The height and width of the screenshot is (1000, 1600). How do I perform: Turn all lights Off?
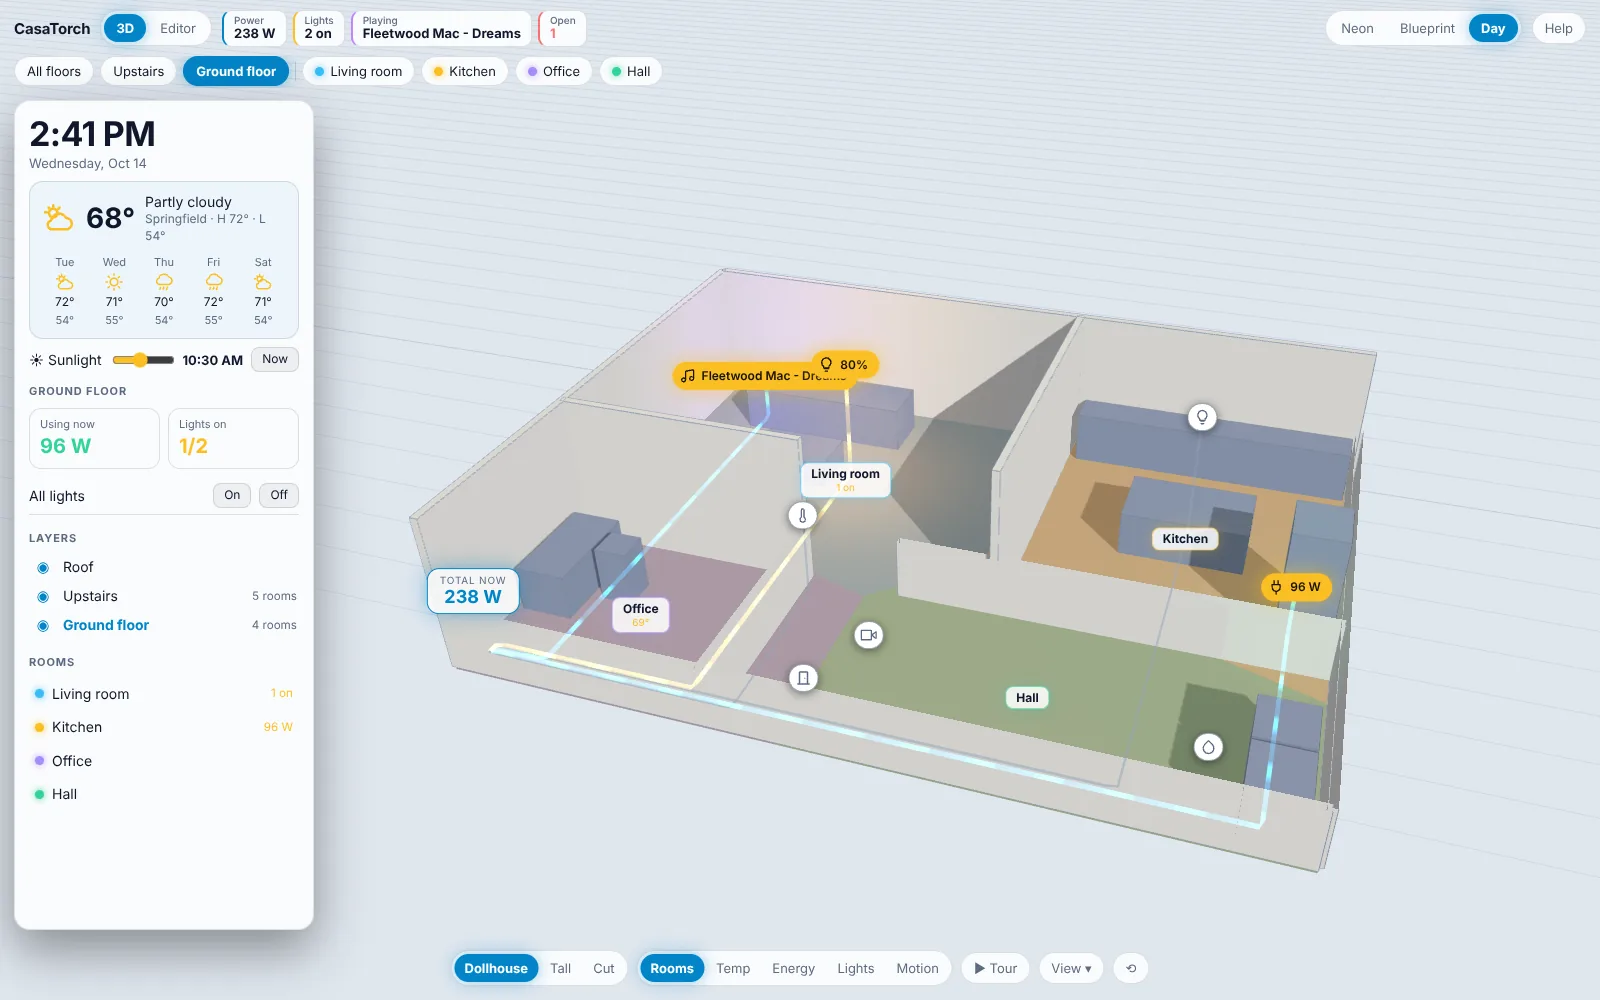click(279, 495)
